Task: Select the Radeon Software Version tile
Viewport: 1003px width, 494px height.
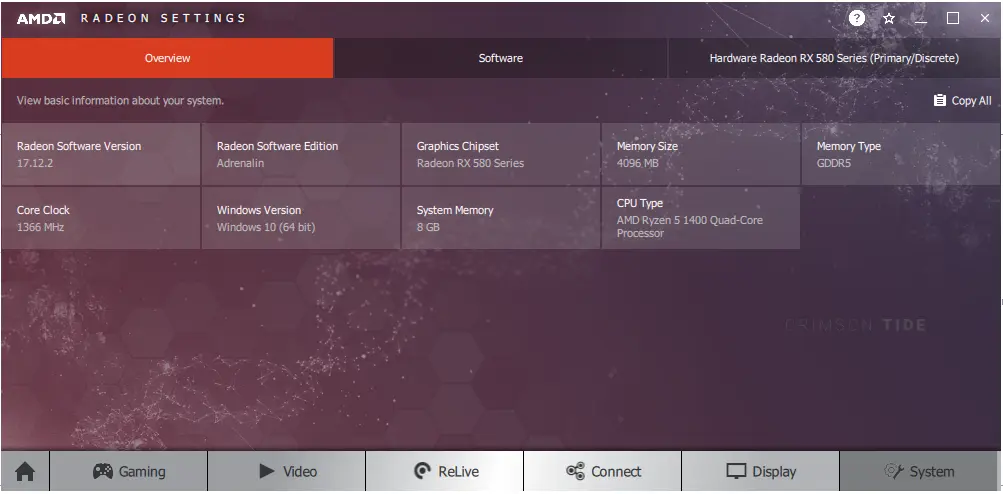Action: pyautogui.click(x=101, y=154)
